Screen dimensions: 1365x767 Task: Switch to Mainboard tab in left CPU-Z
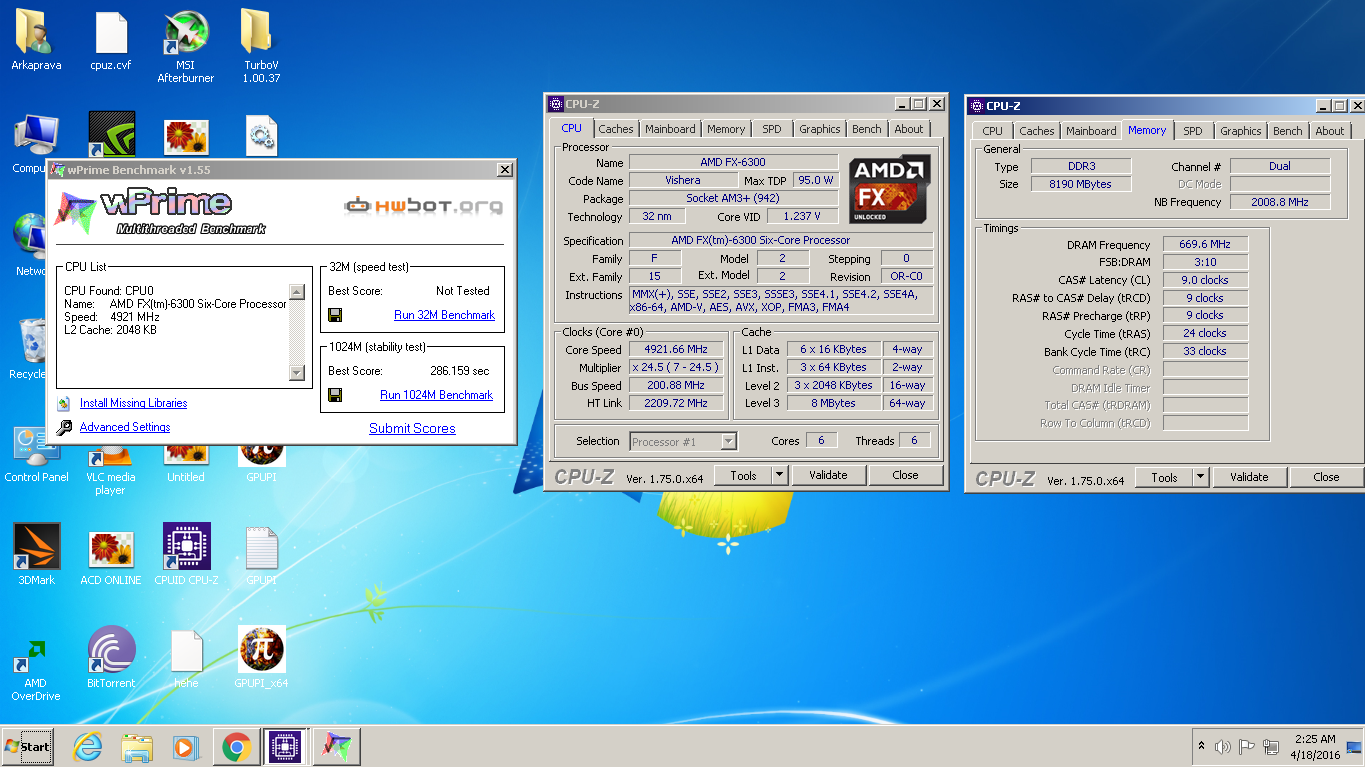click(x=670, y=129)
